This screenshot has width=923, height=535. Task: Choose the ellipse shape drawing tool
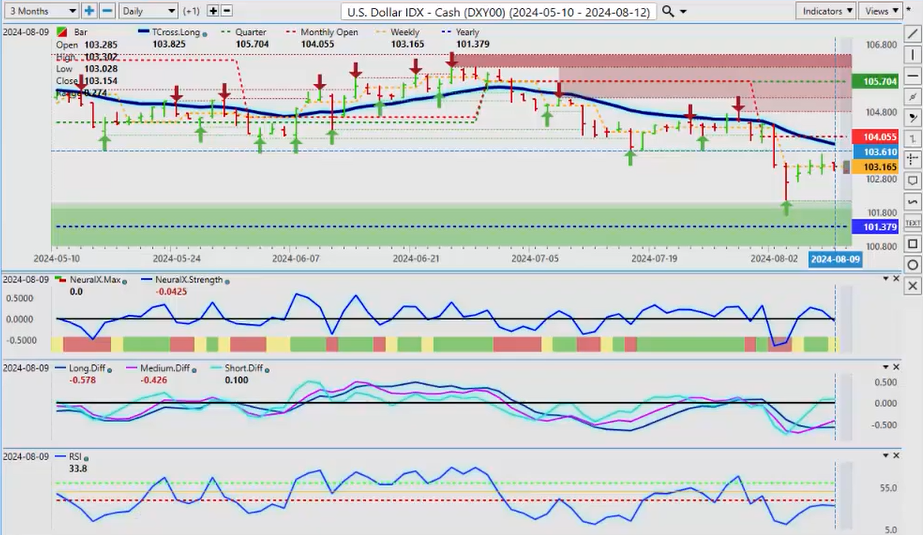pos(912,265)
